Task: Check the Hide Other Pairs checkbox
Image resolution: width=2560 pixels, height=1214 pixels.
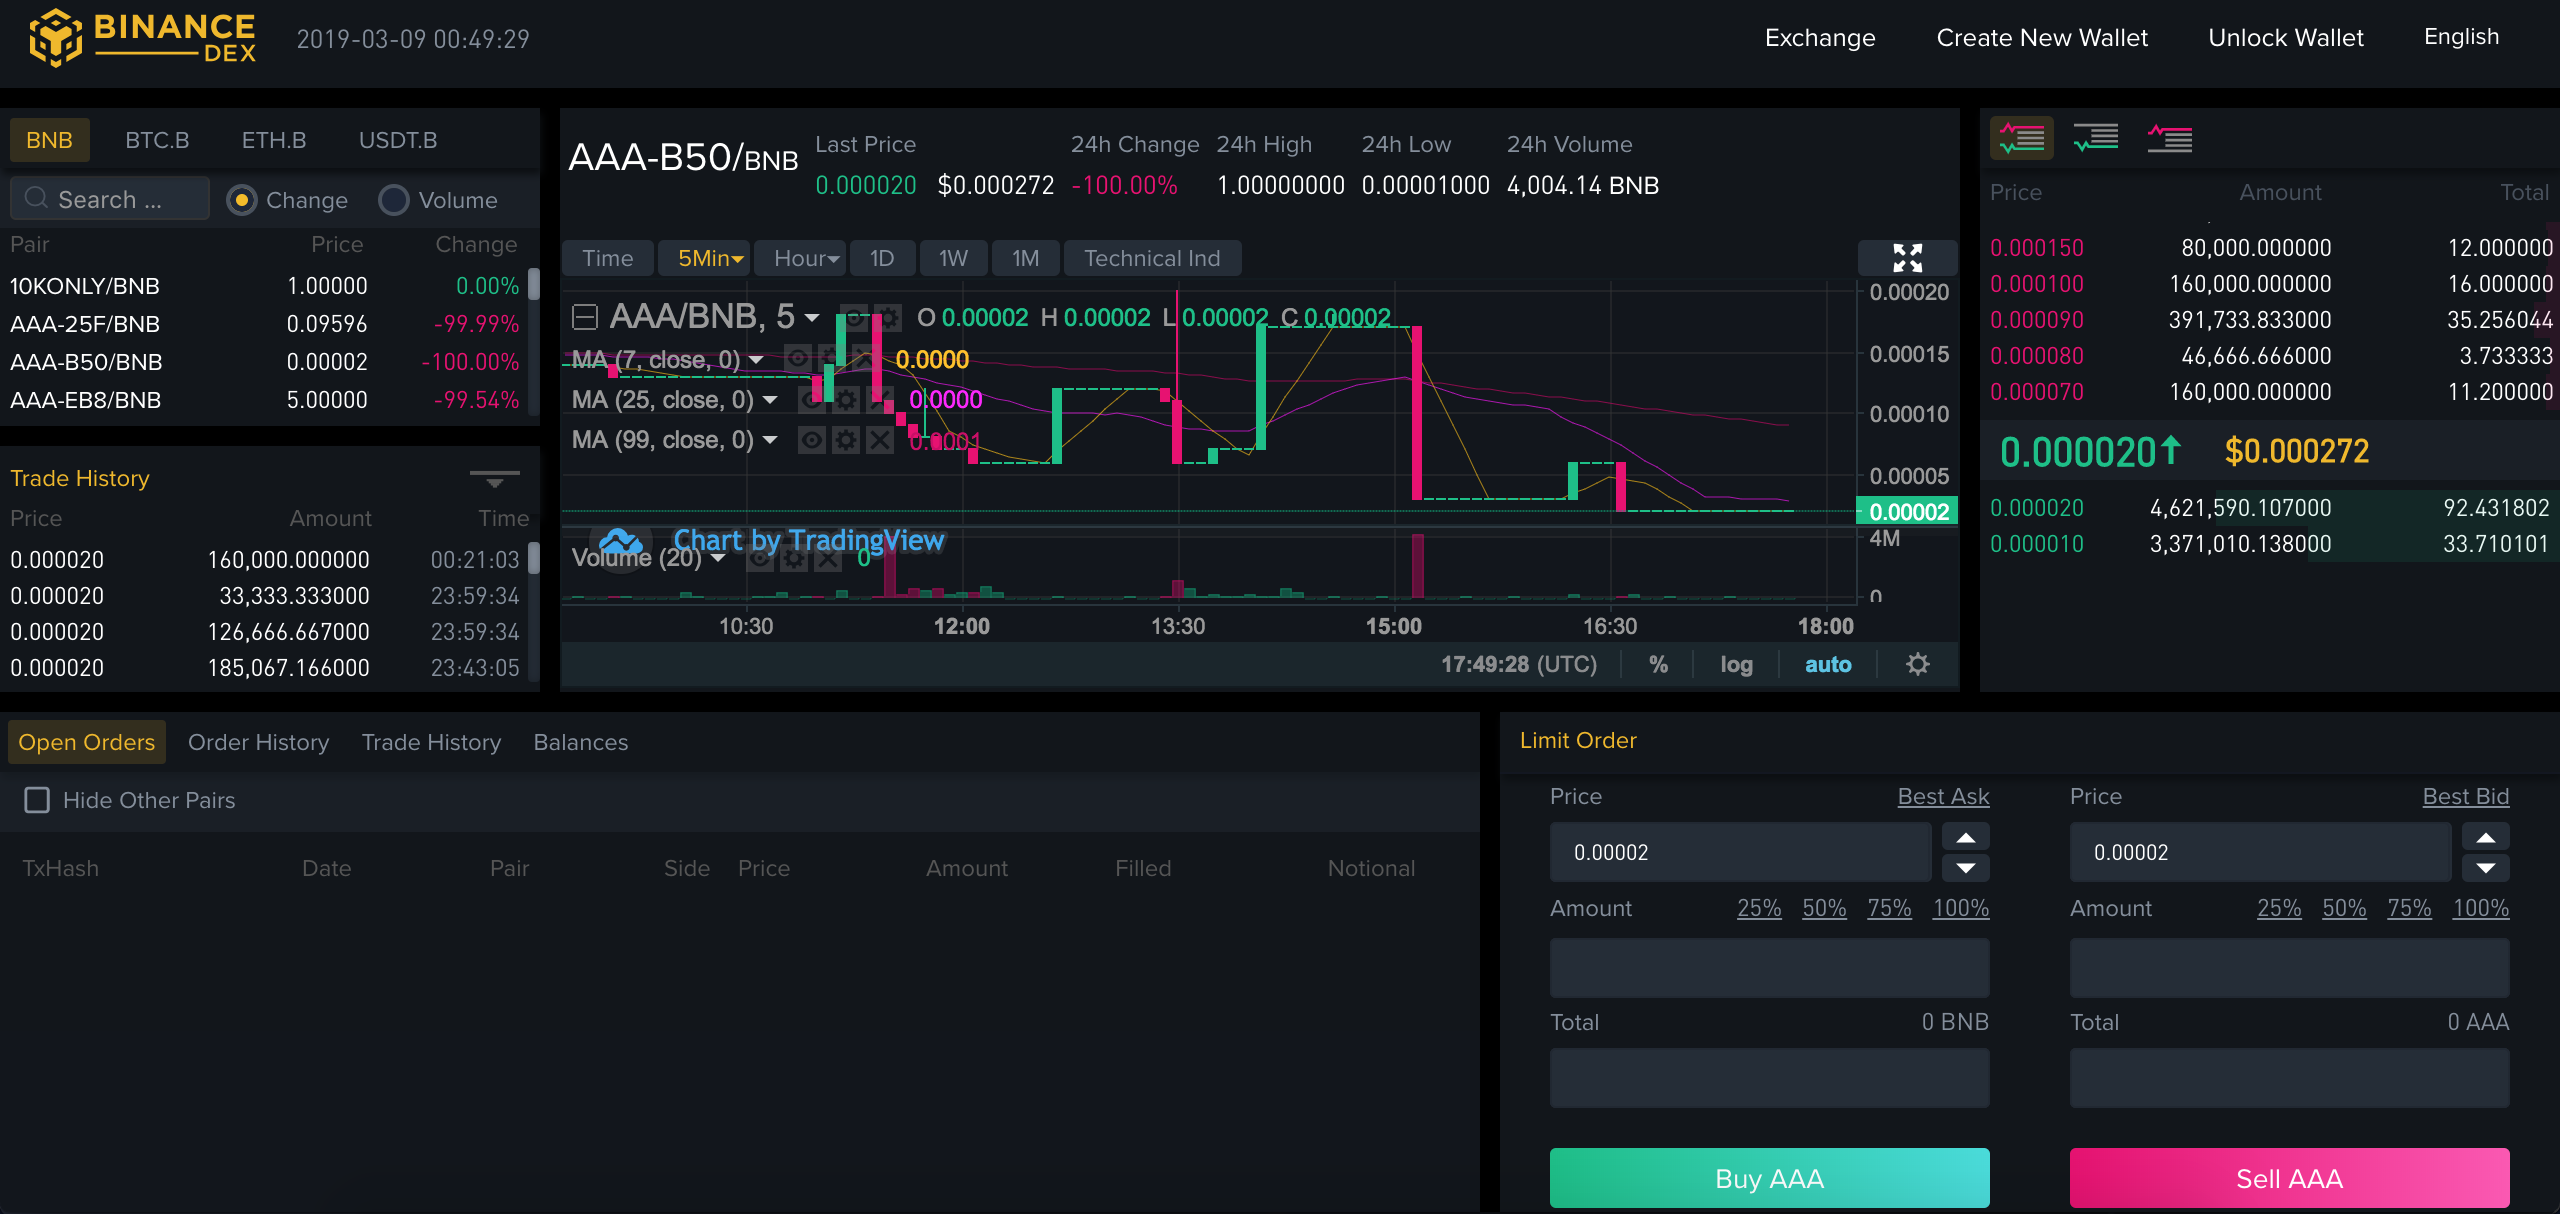Action: [37, 800]
